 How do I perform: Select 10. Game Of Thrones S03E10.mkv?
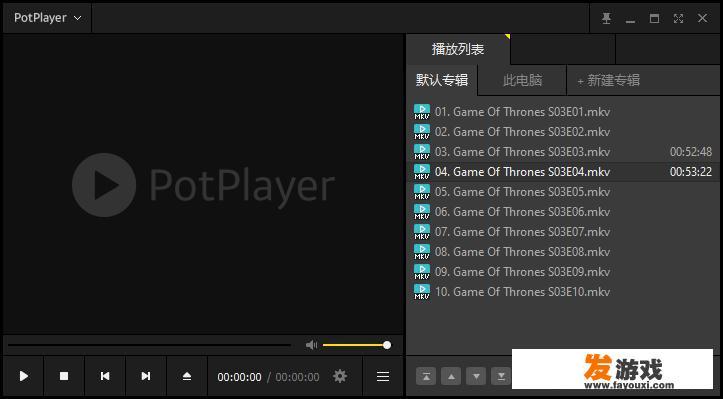pyautogui.click(x=563, y=292)
